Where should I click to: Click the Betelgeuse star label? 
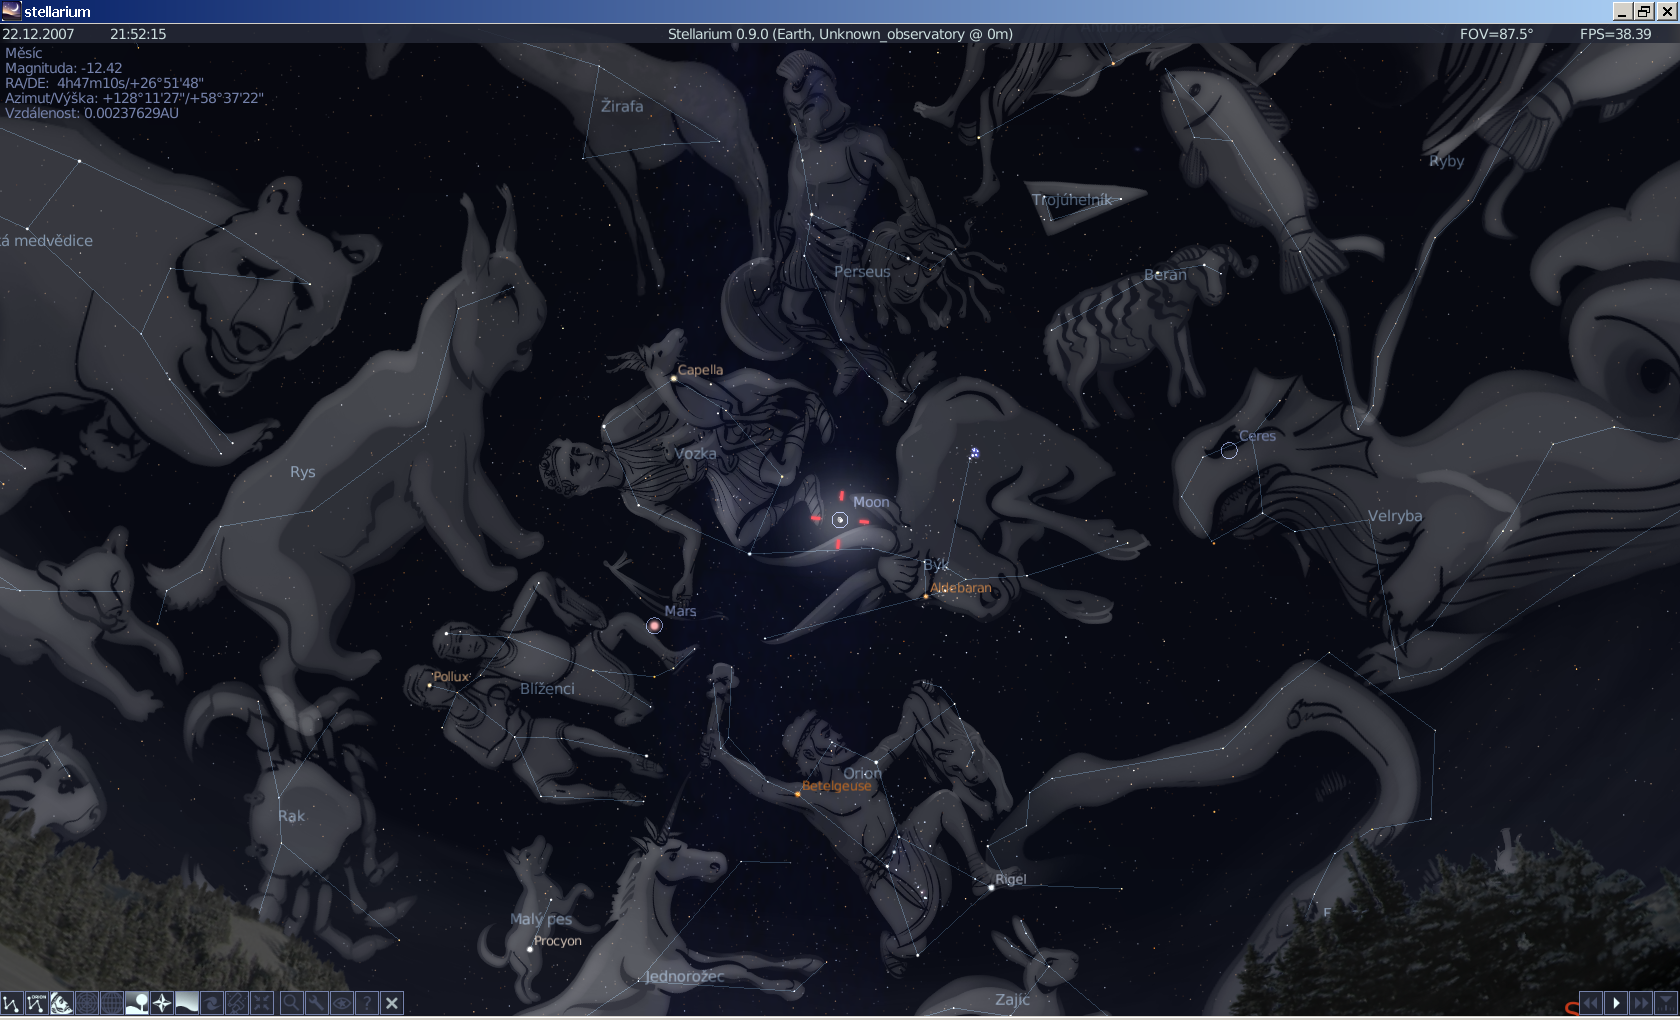coord(837,786)
